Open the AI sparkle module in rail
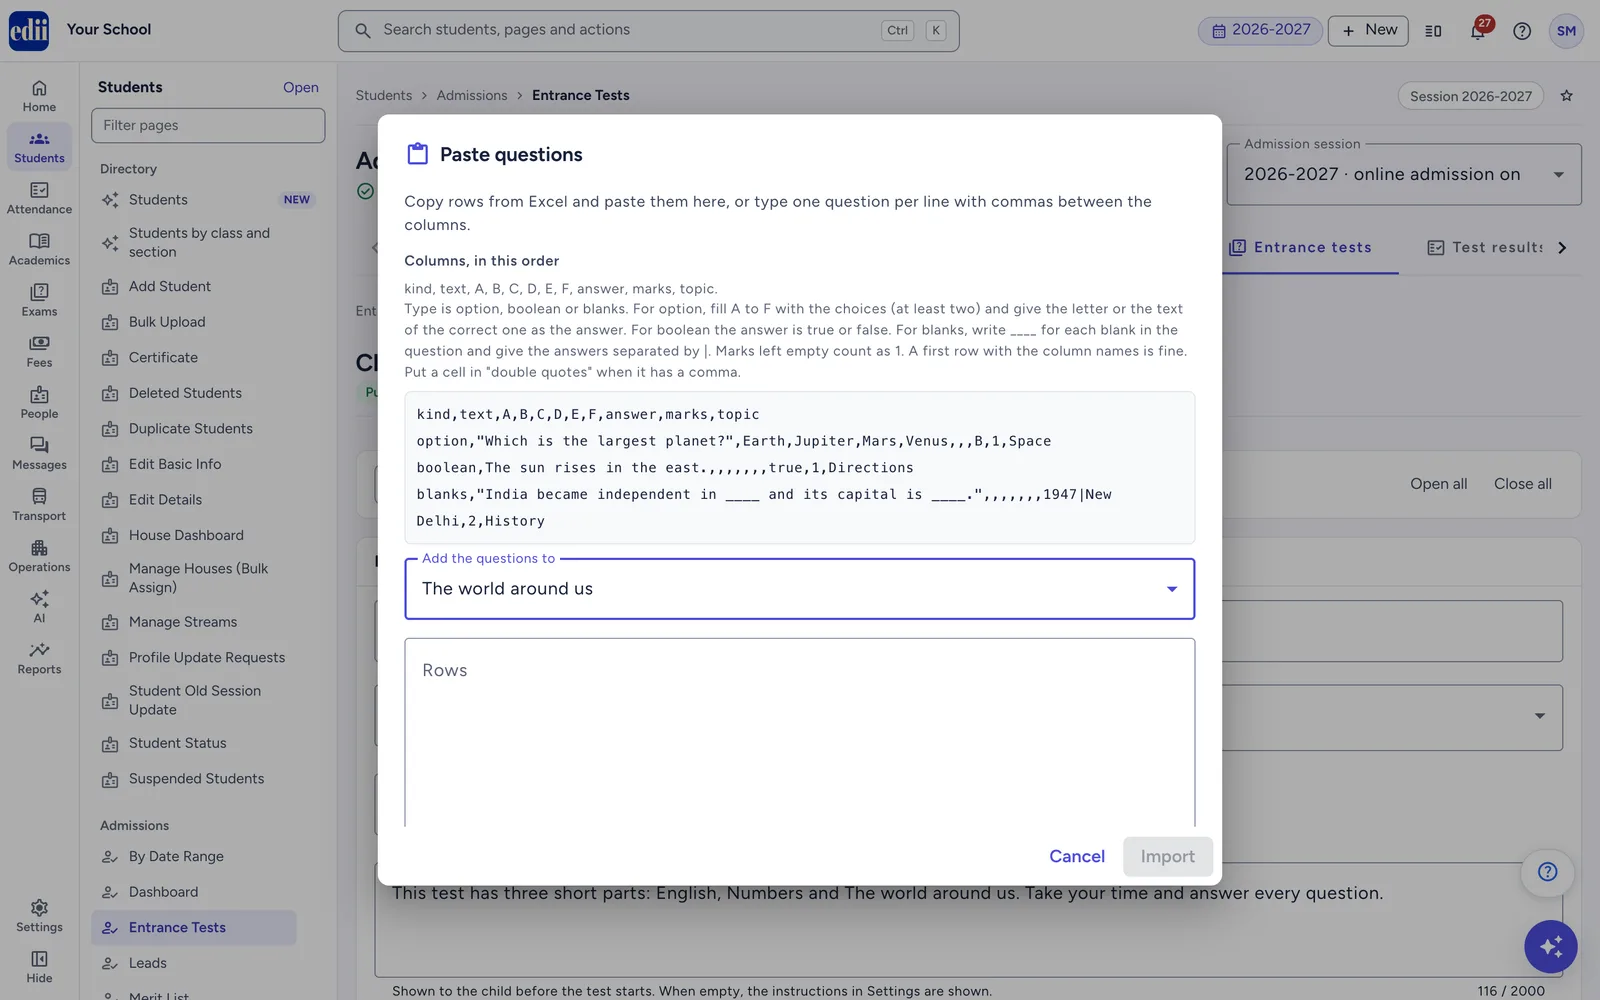Viewport: 1600px width, 1000px height. pos(39,606)
